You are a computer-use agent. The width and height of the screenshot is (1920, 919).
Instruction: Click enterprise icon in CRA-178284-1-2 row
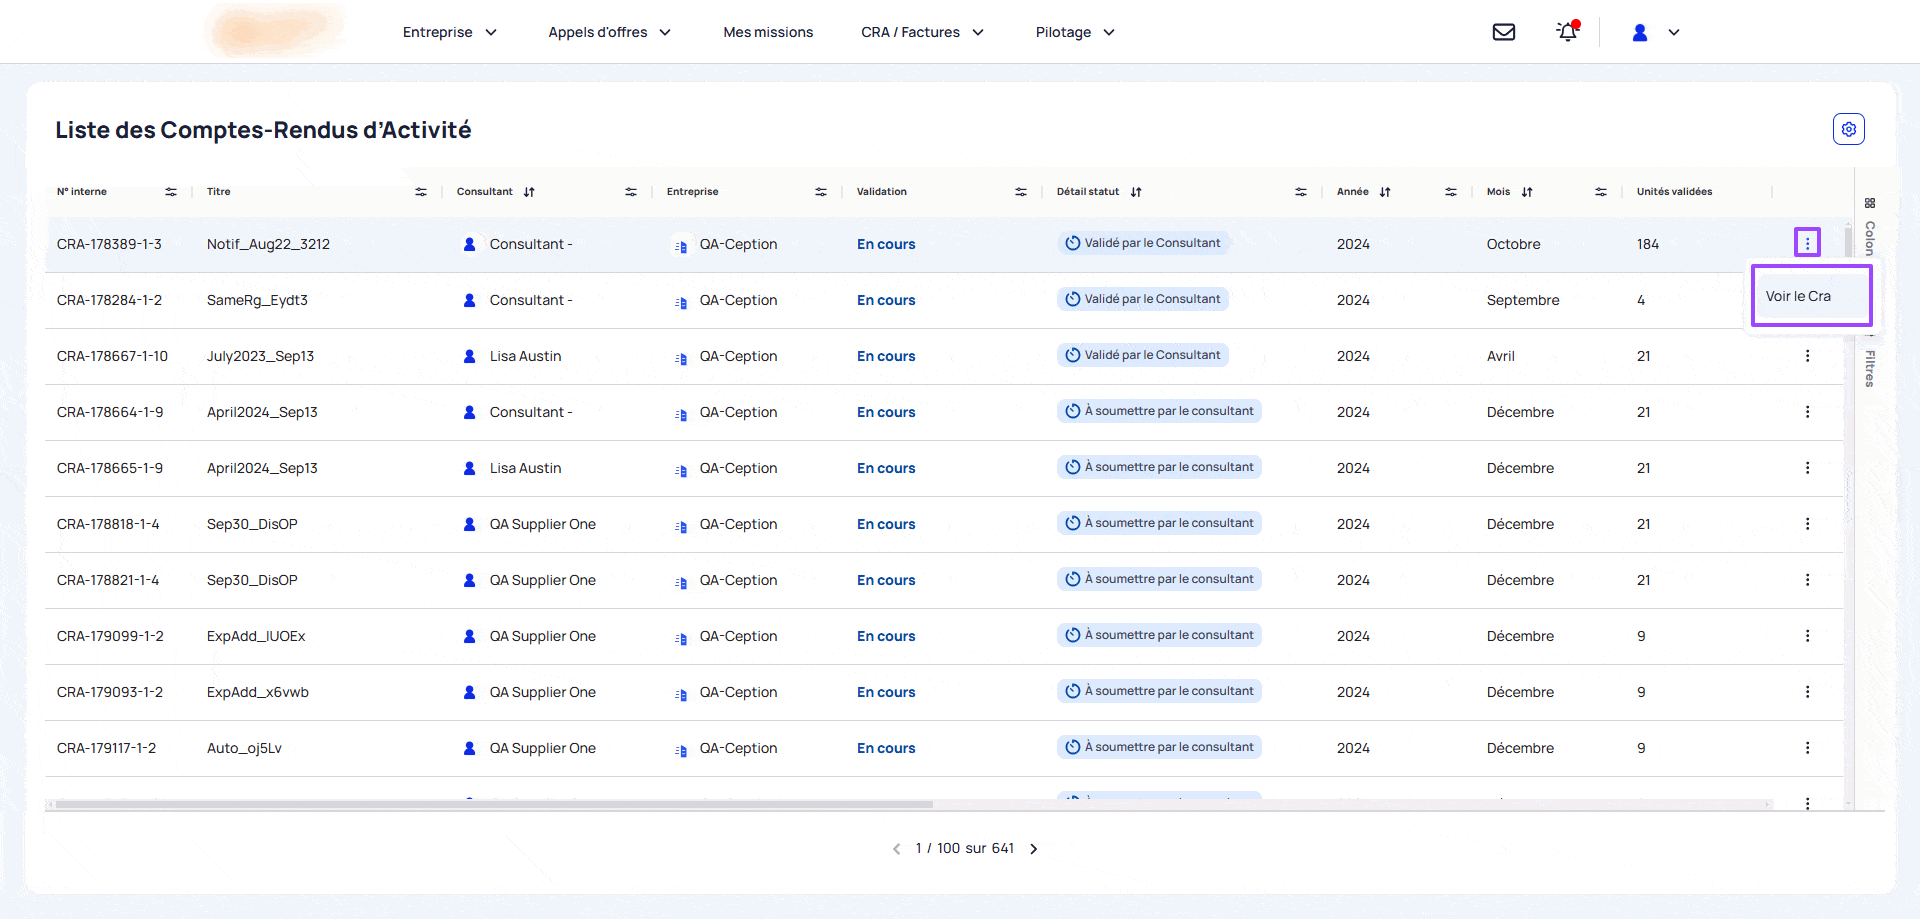pos(680,301)
